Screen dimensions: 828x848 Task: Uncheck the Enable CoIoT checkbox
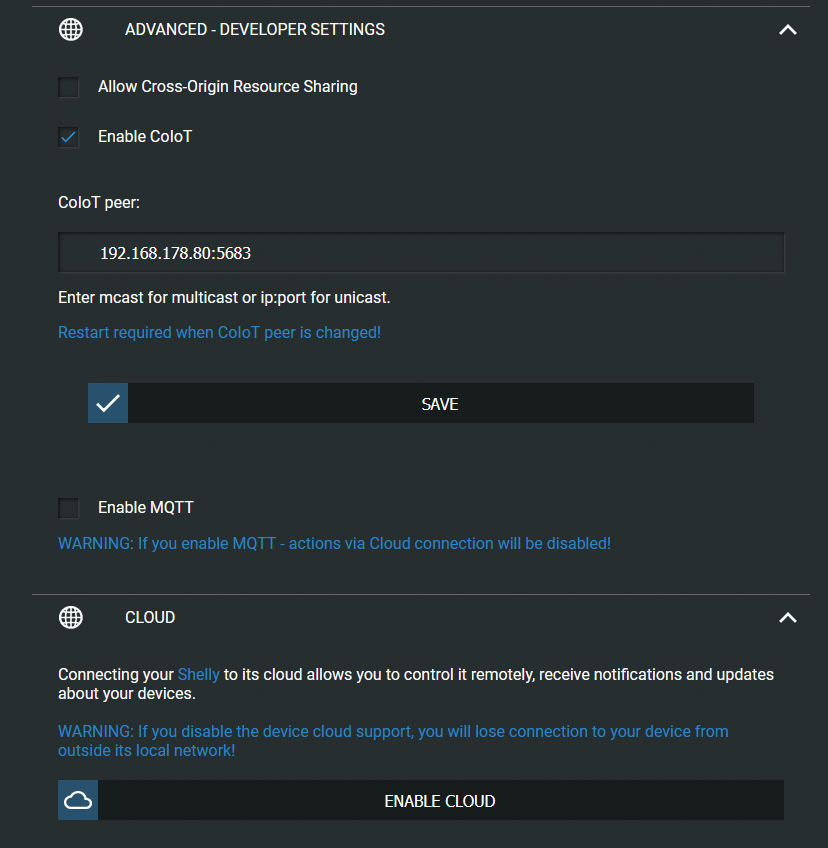69,137
